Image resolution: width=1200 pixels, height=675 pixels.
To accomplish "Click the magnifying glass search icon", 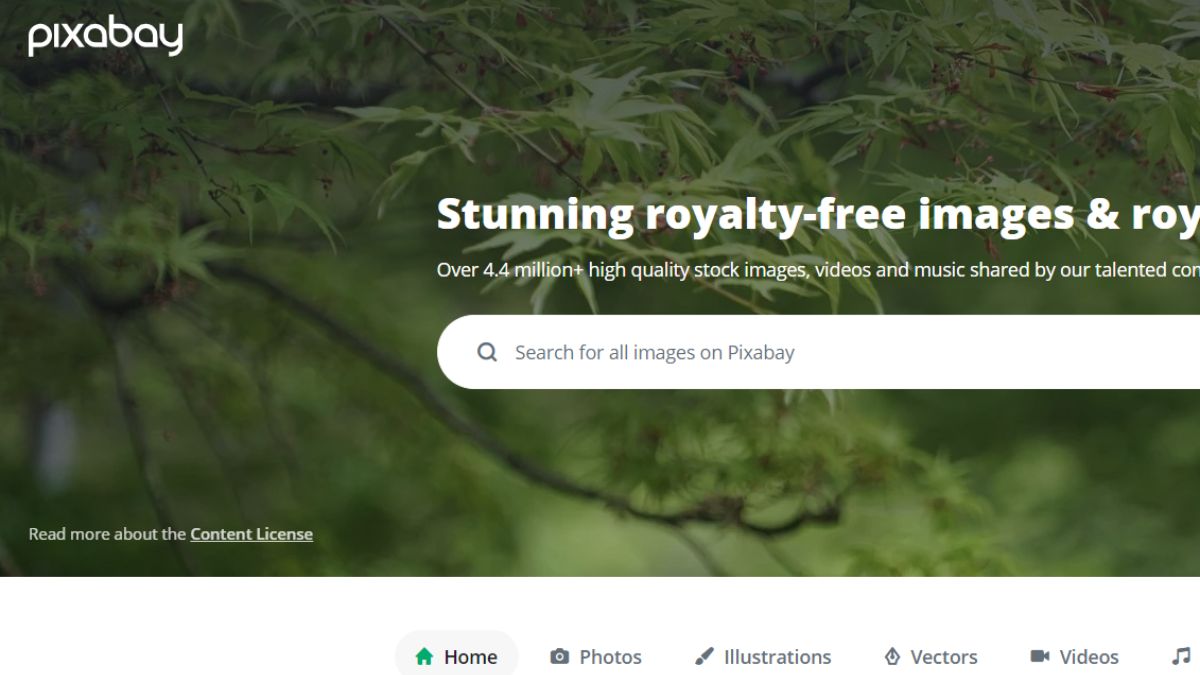I will pyautogui.click(x=487, y=352).
